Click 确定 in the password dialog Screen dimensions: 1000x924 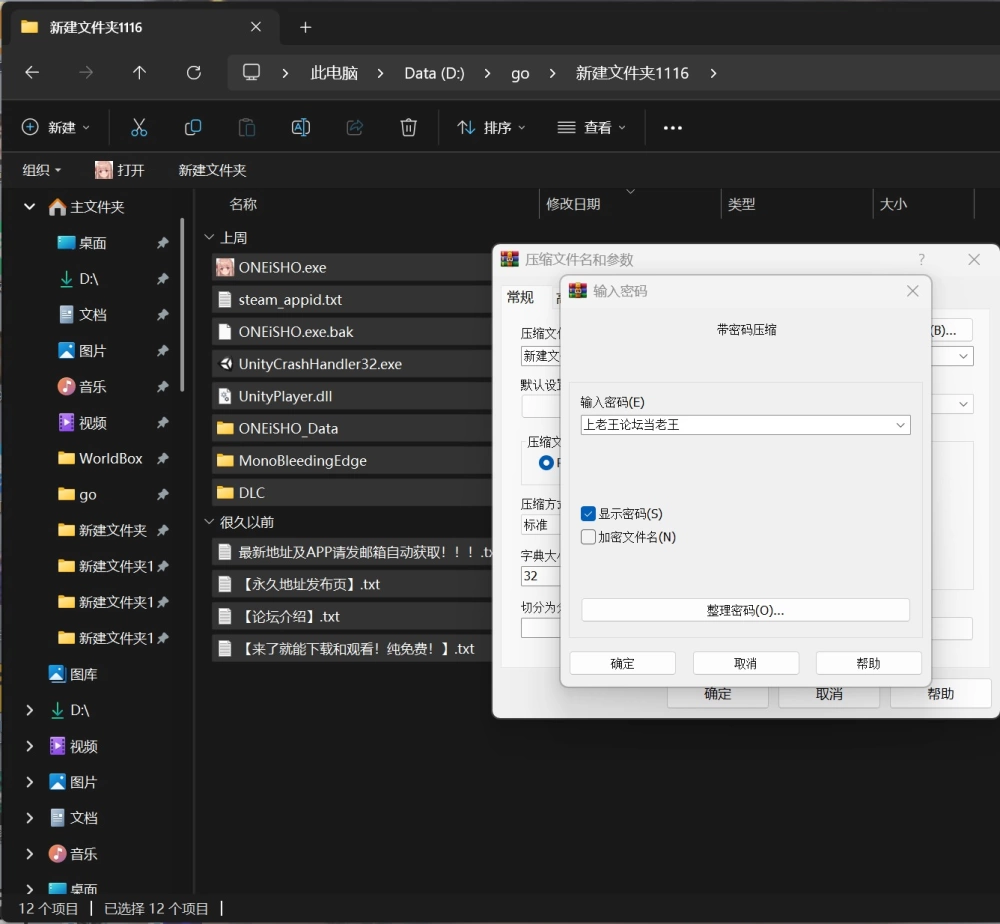point(622,663)
